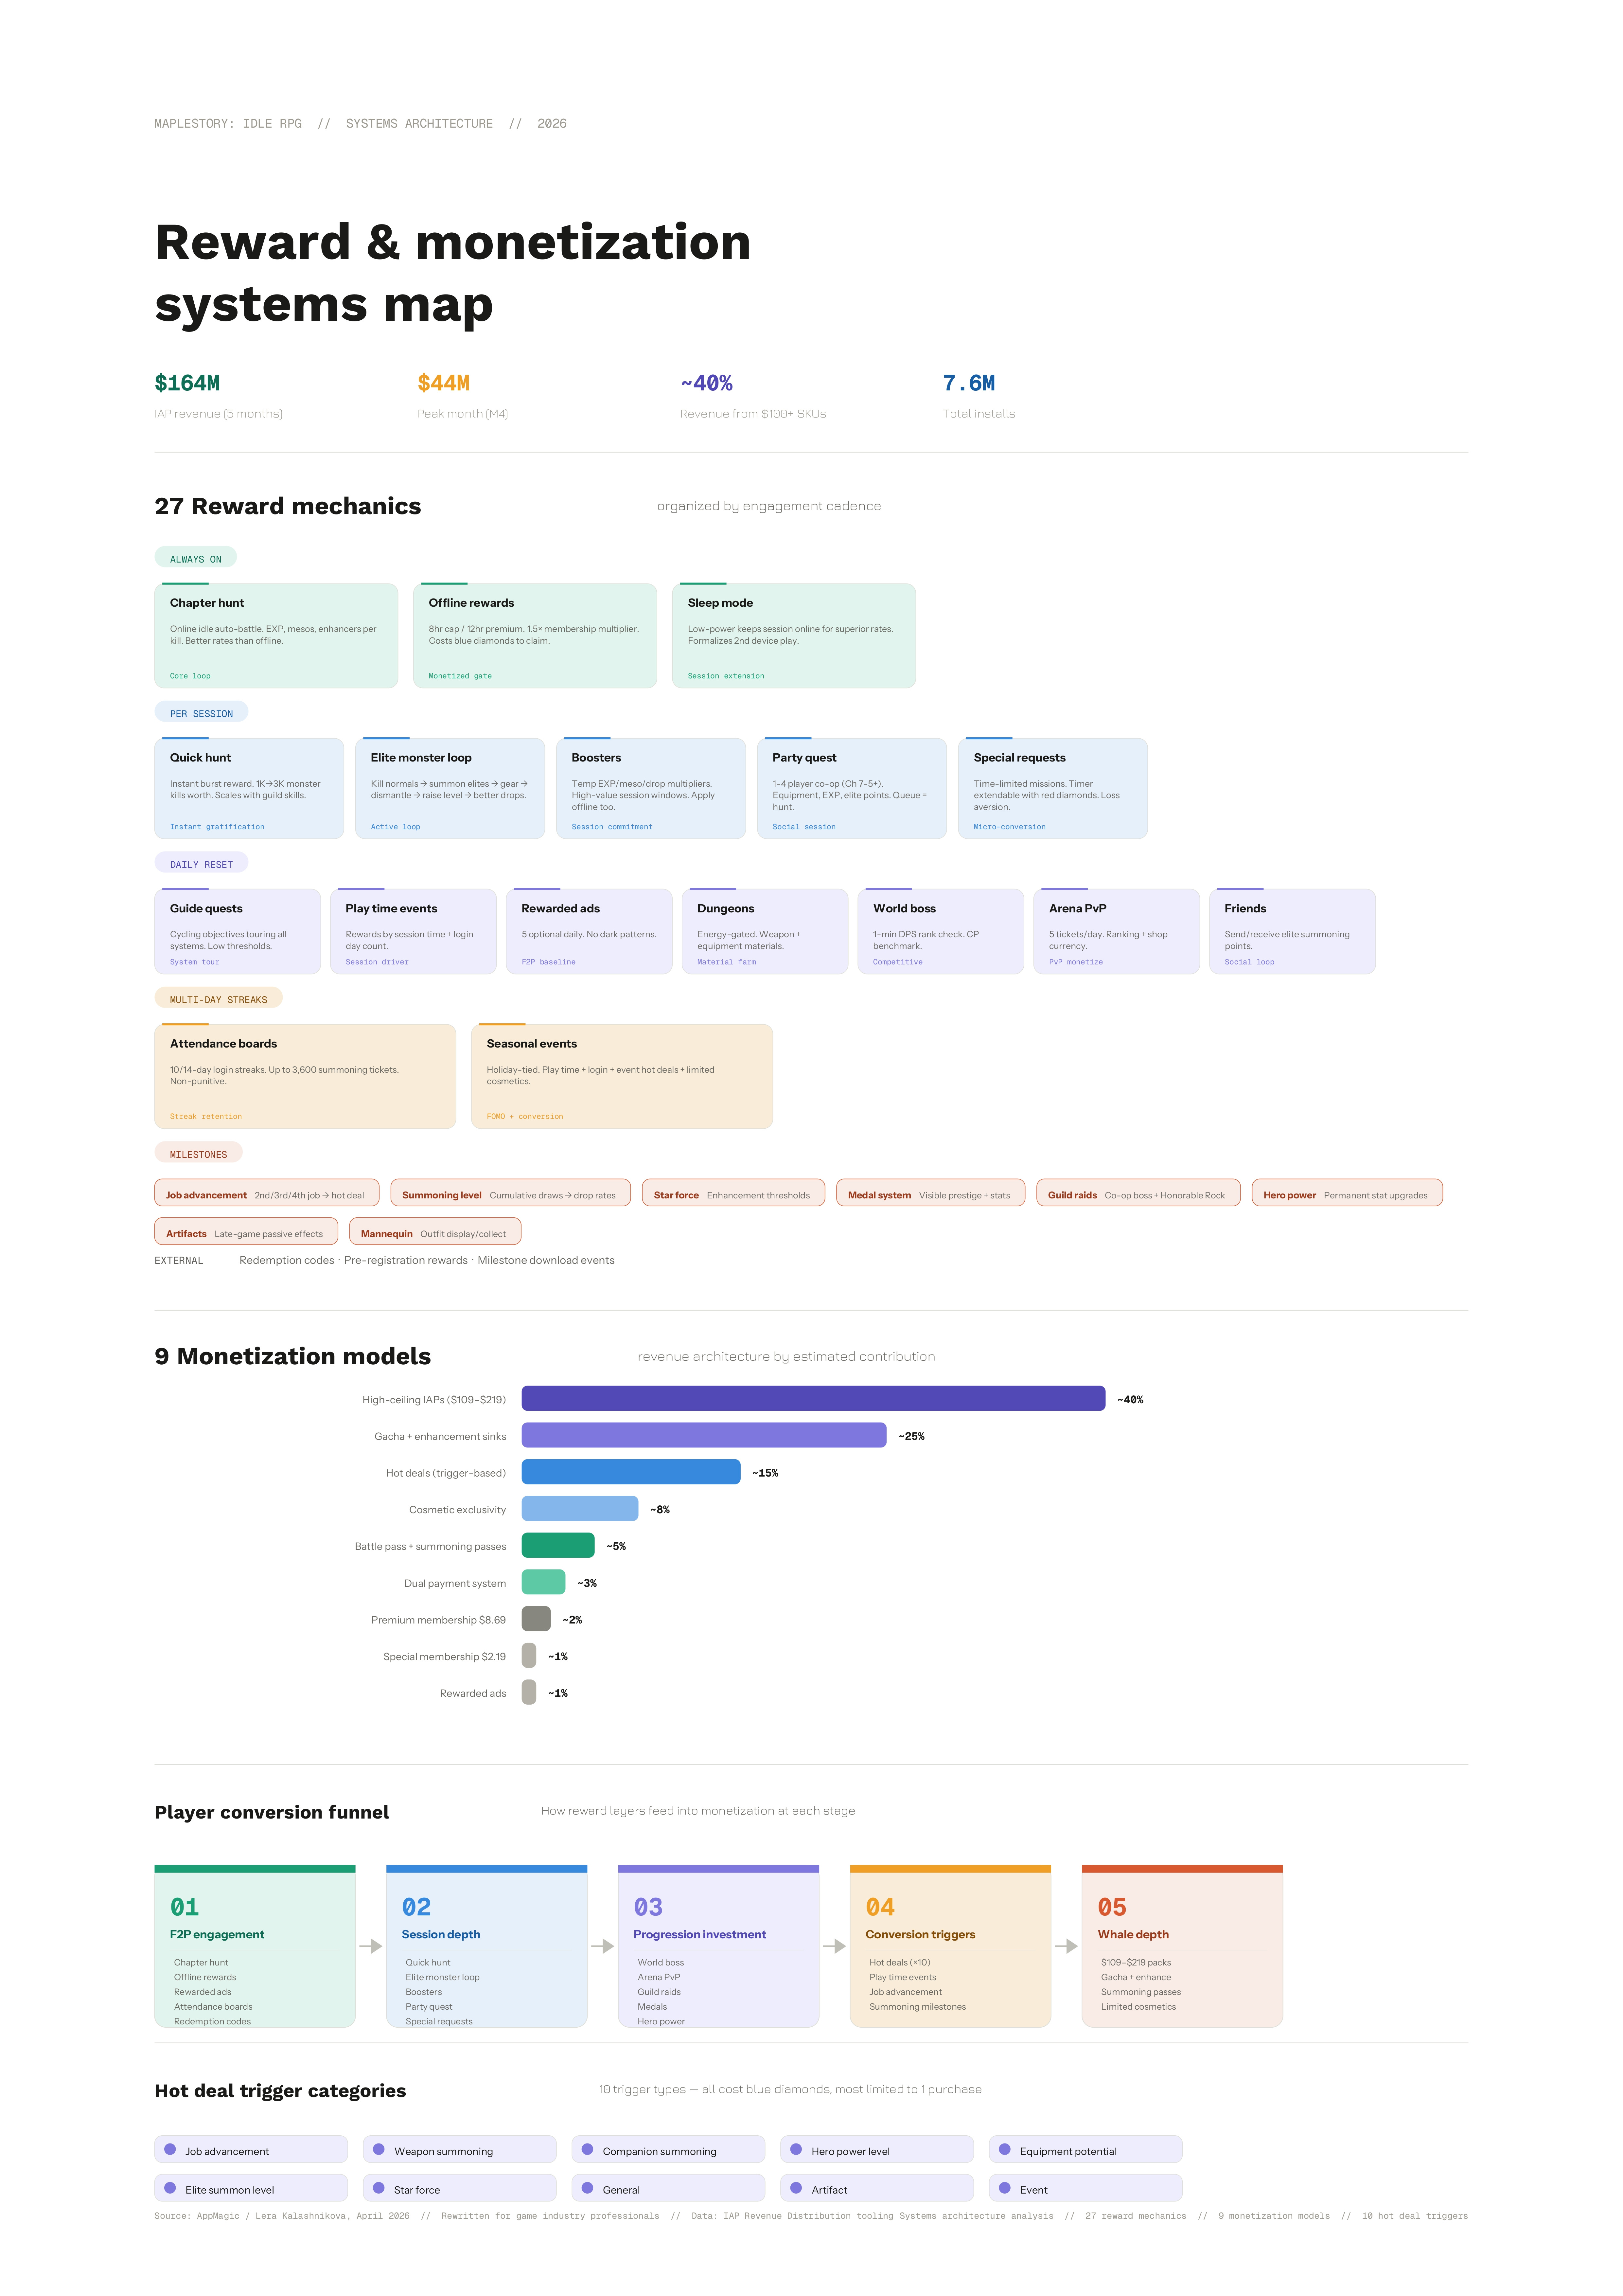Open the Chapter hunt mechanic card
Image resolution: width=1623 pixels, height=2296 pixels.
tap(276, 636)
